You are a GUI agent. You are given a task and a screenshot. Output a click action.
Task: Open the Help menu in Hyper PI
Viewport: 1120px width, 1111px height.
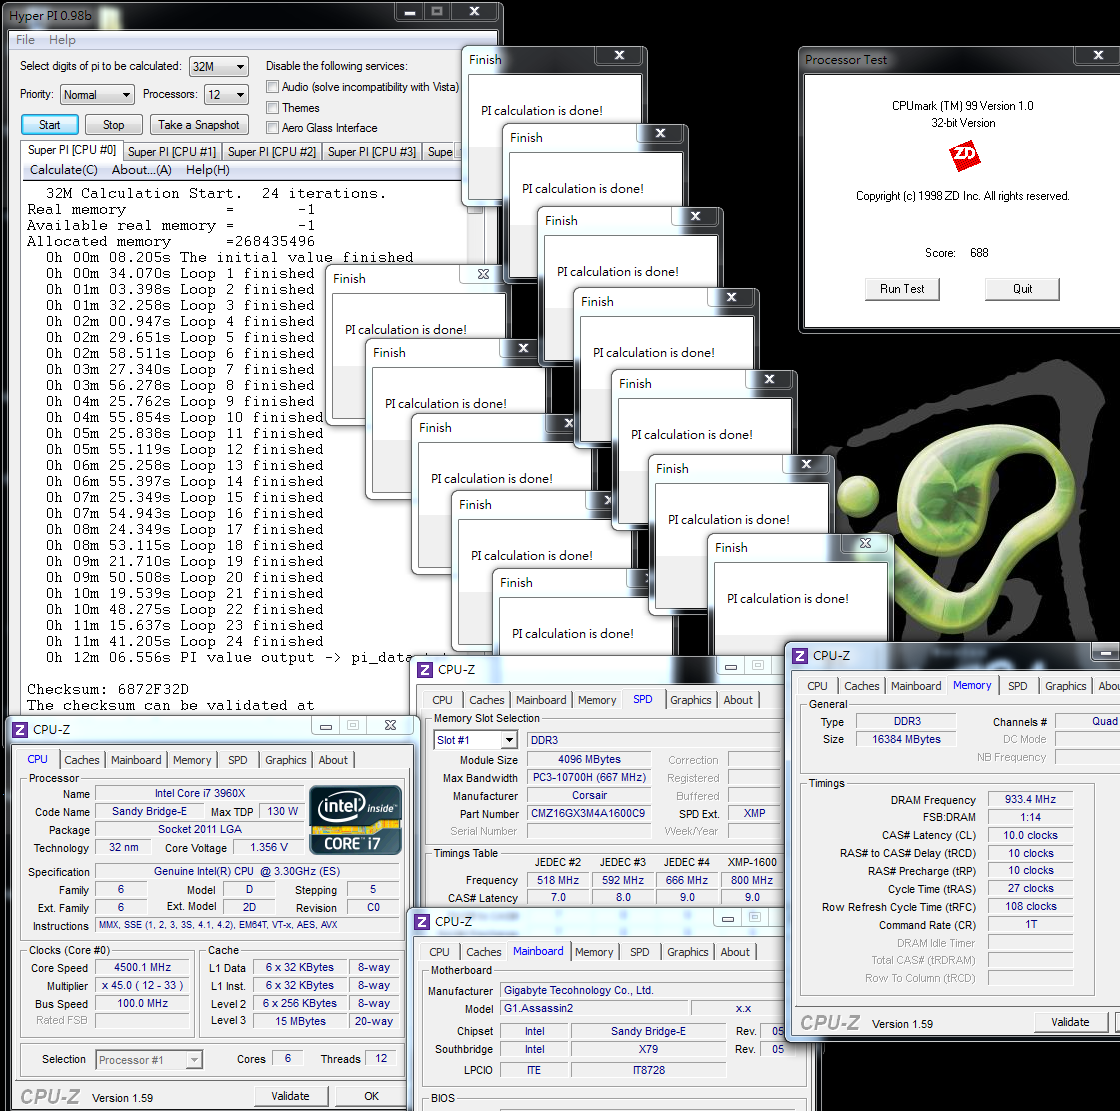(62, 40)
